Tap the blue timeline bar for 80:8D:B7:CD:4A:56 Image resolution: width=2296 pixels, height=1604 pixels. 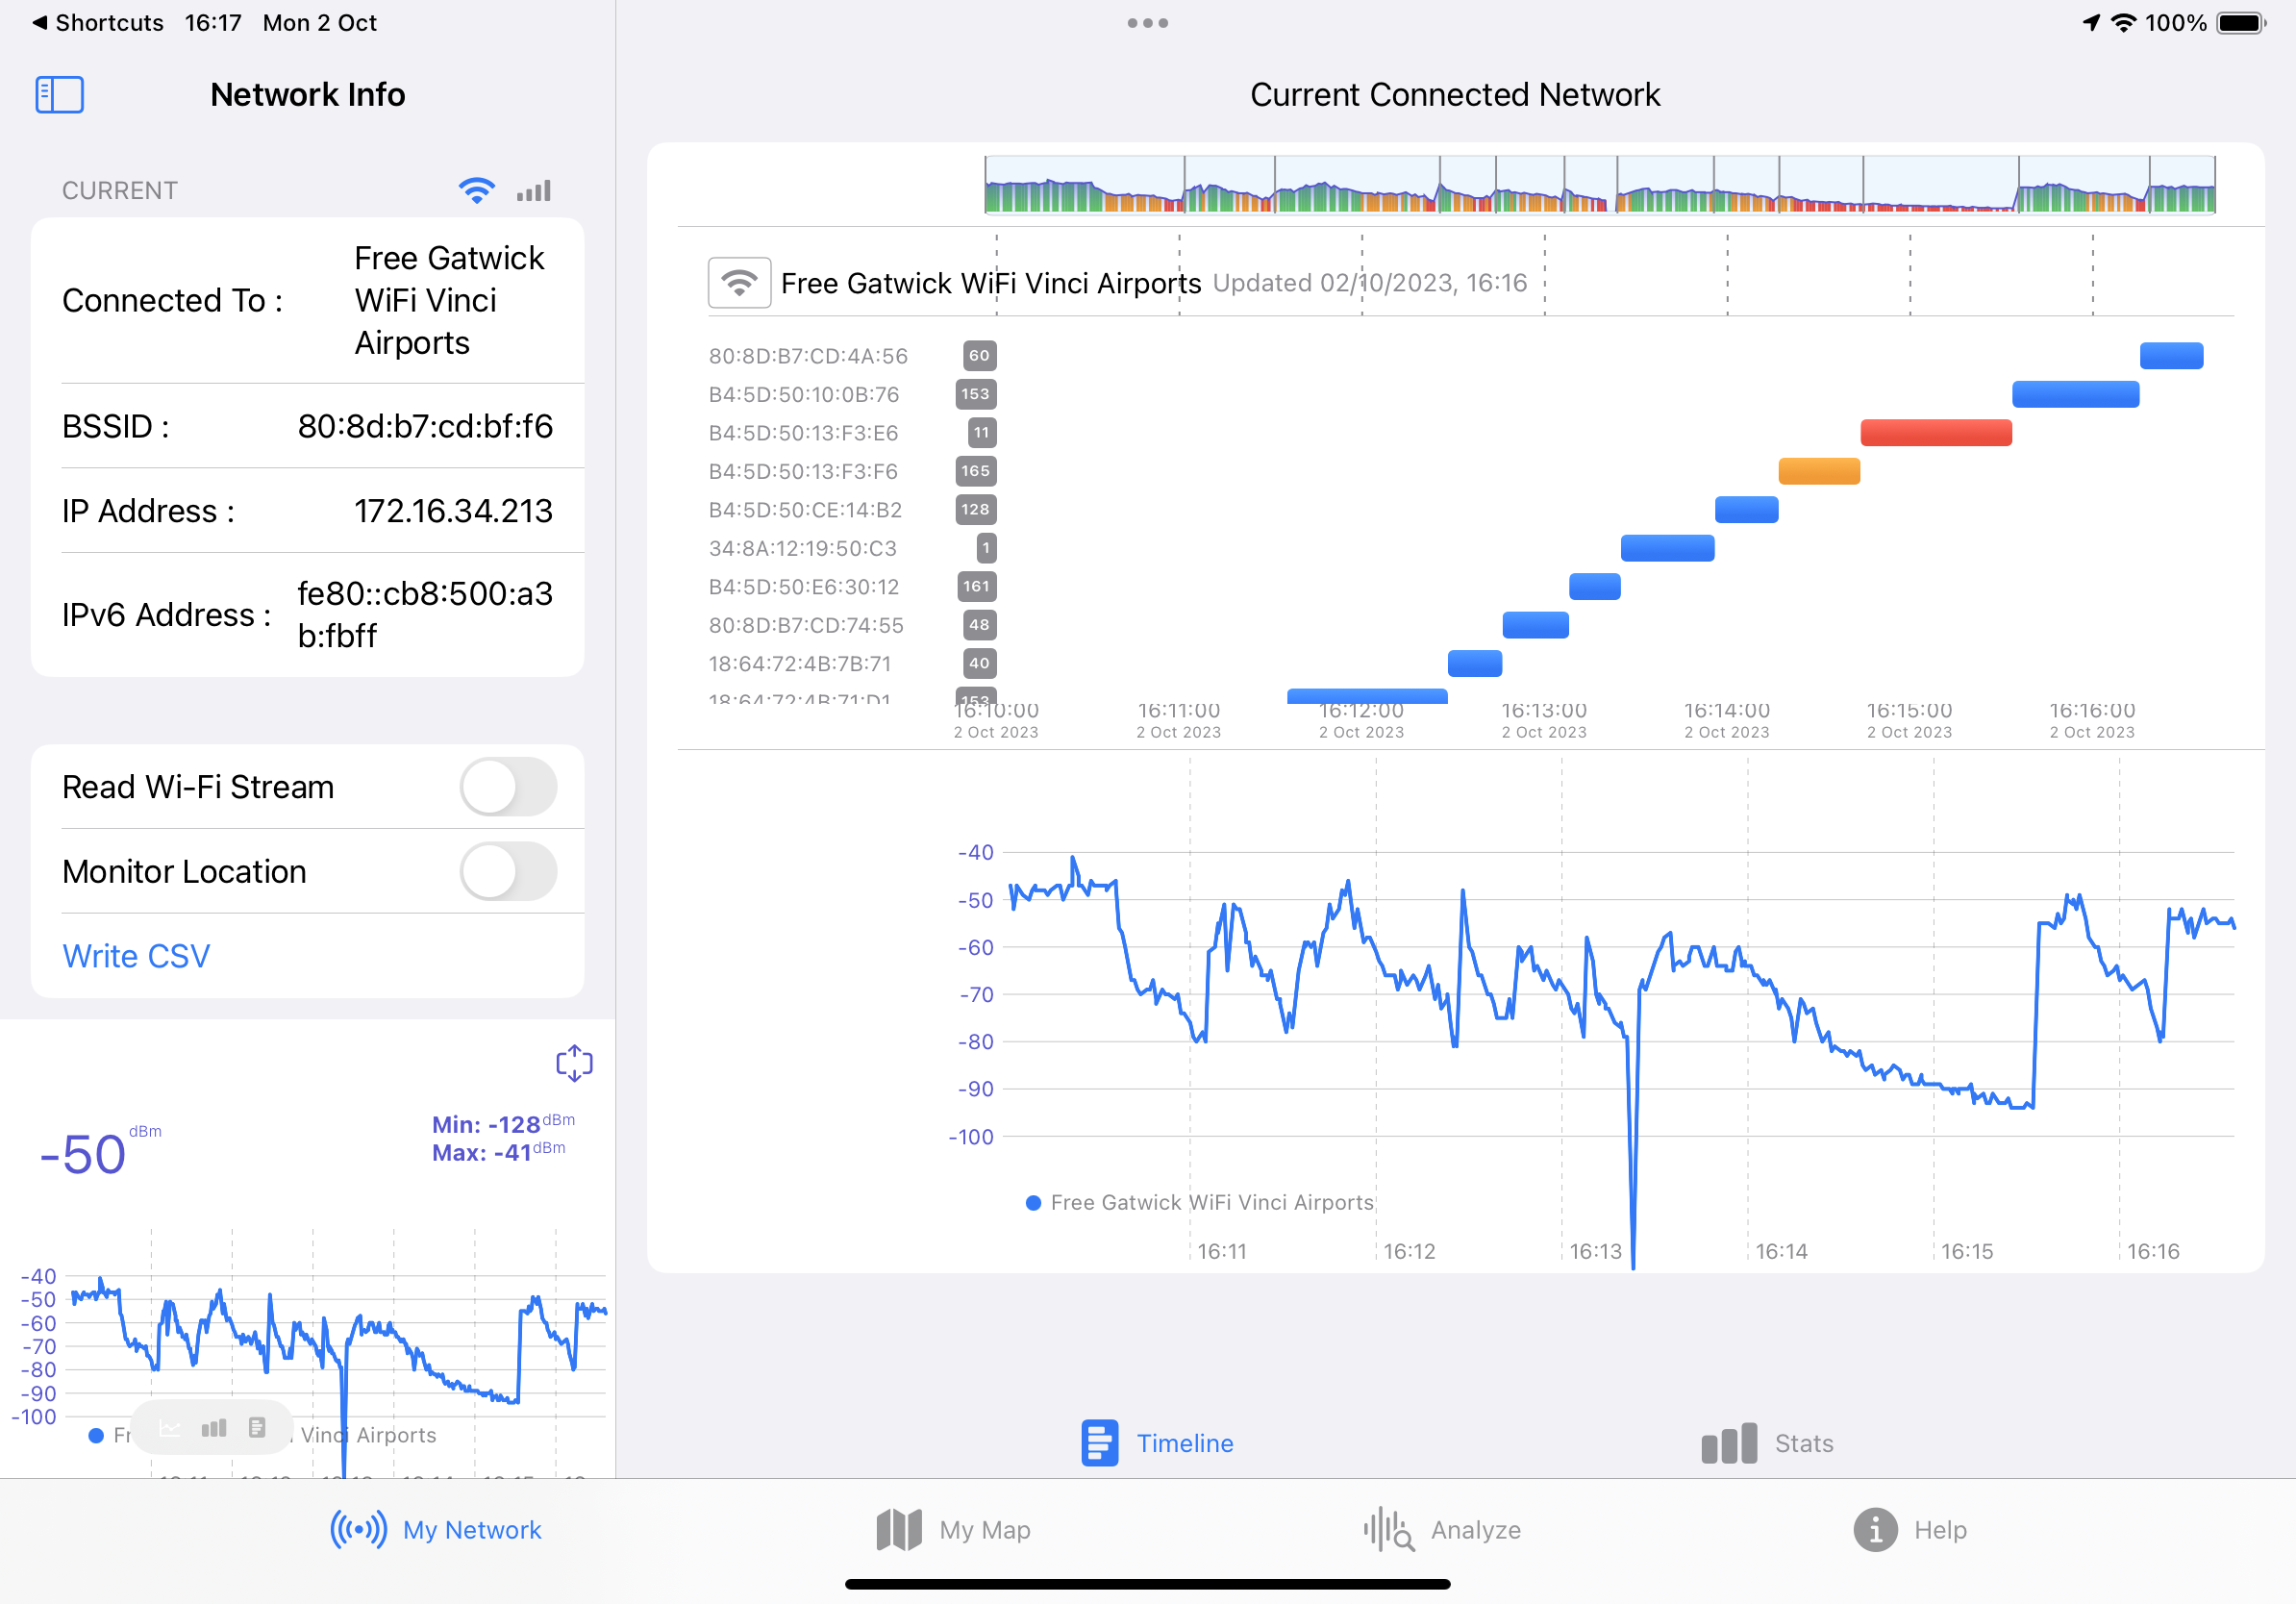pos(2171,356)
